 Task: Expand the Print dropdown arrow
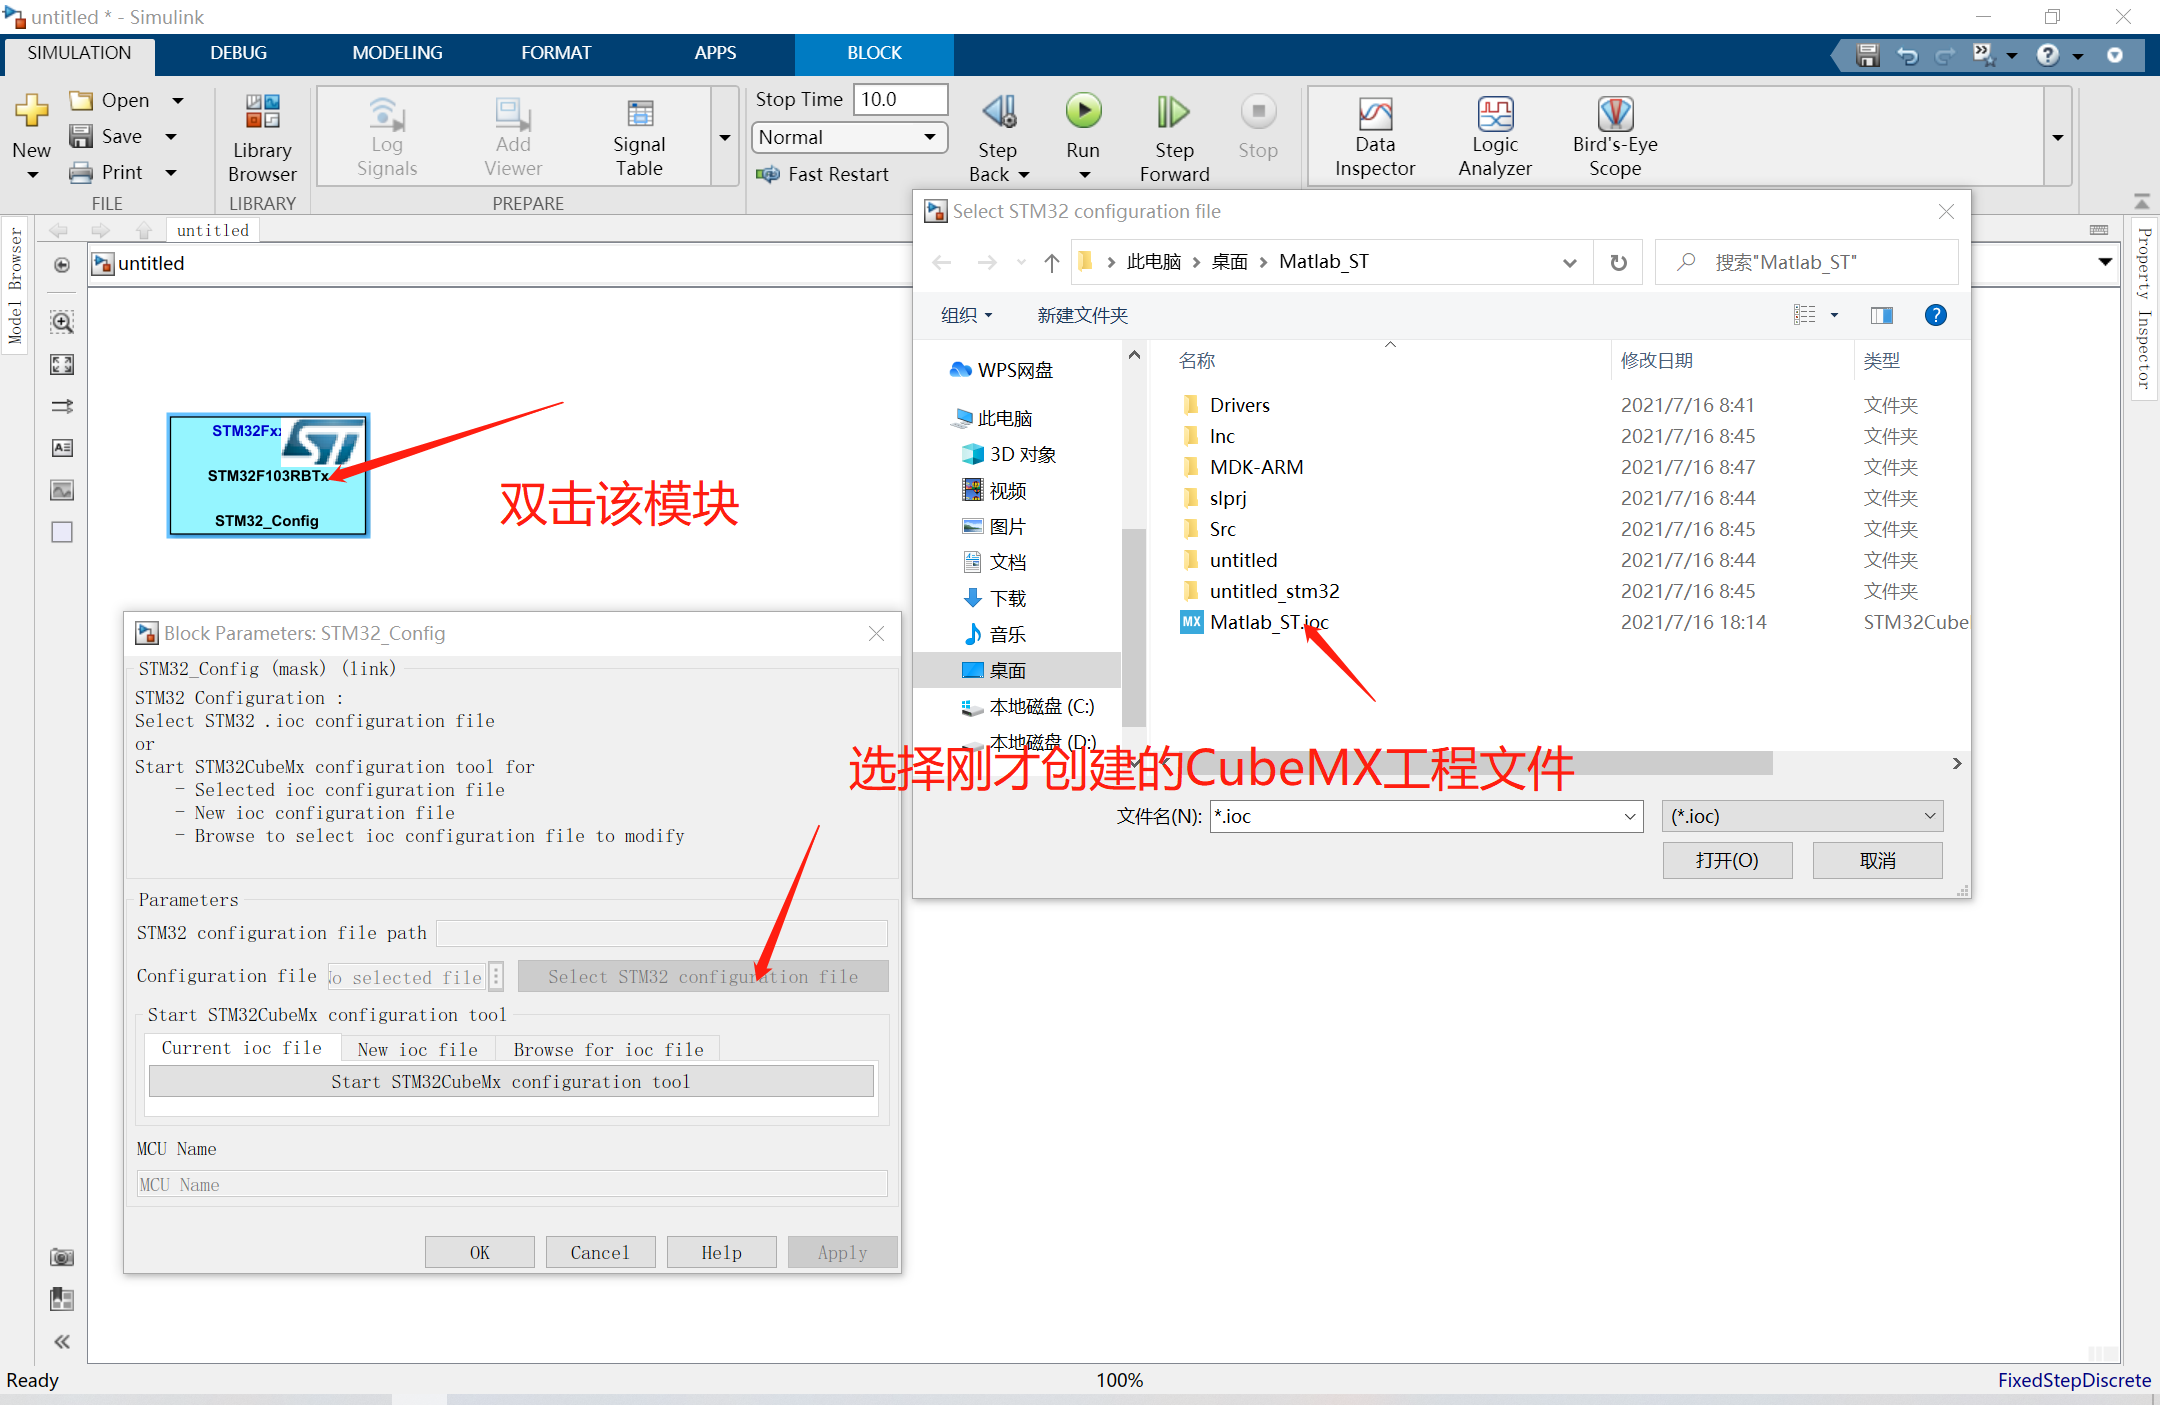(x=170, y=172)
